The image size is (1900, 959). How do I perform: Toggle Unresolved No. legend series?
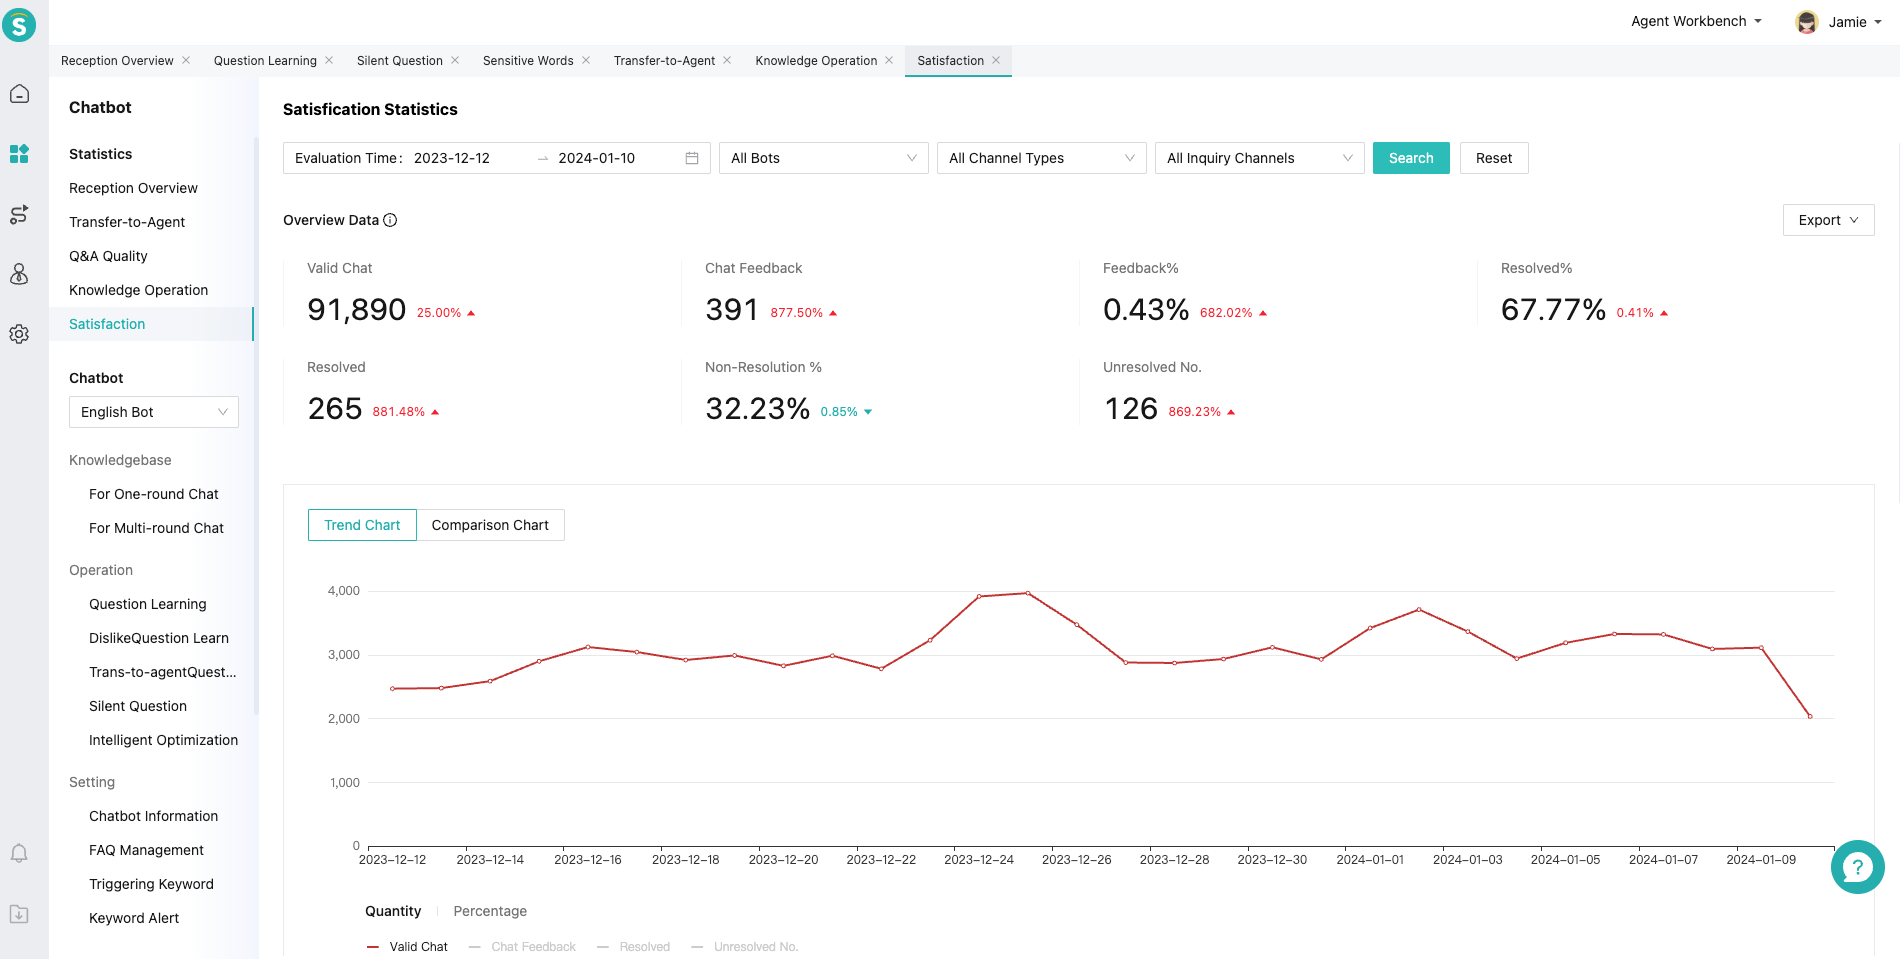coord(745,947)
